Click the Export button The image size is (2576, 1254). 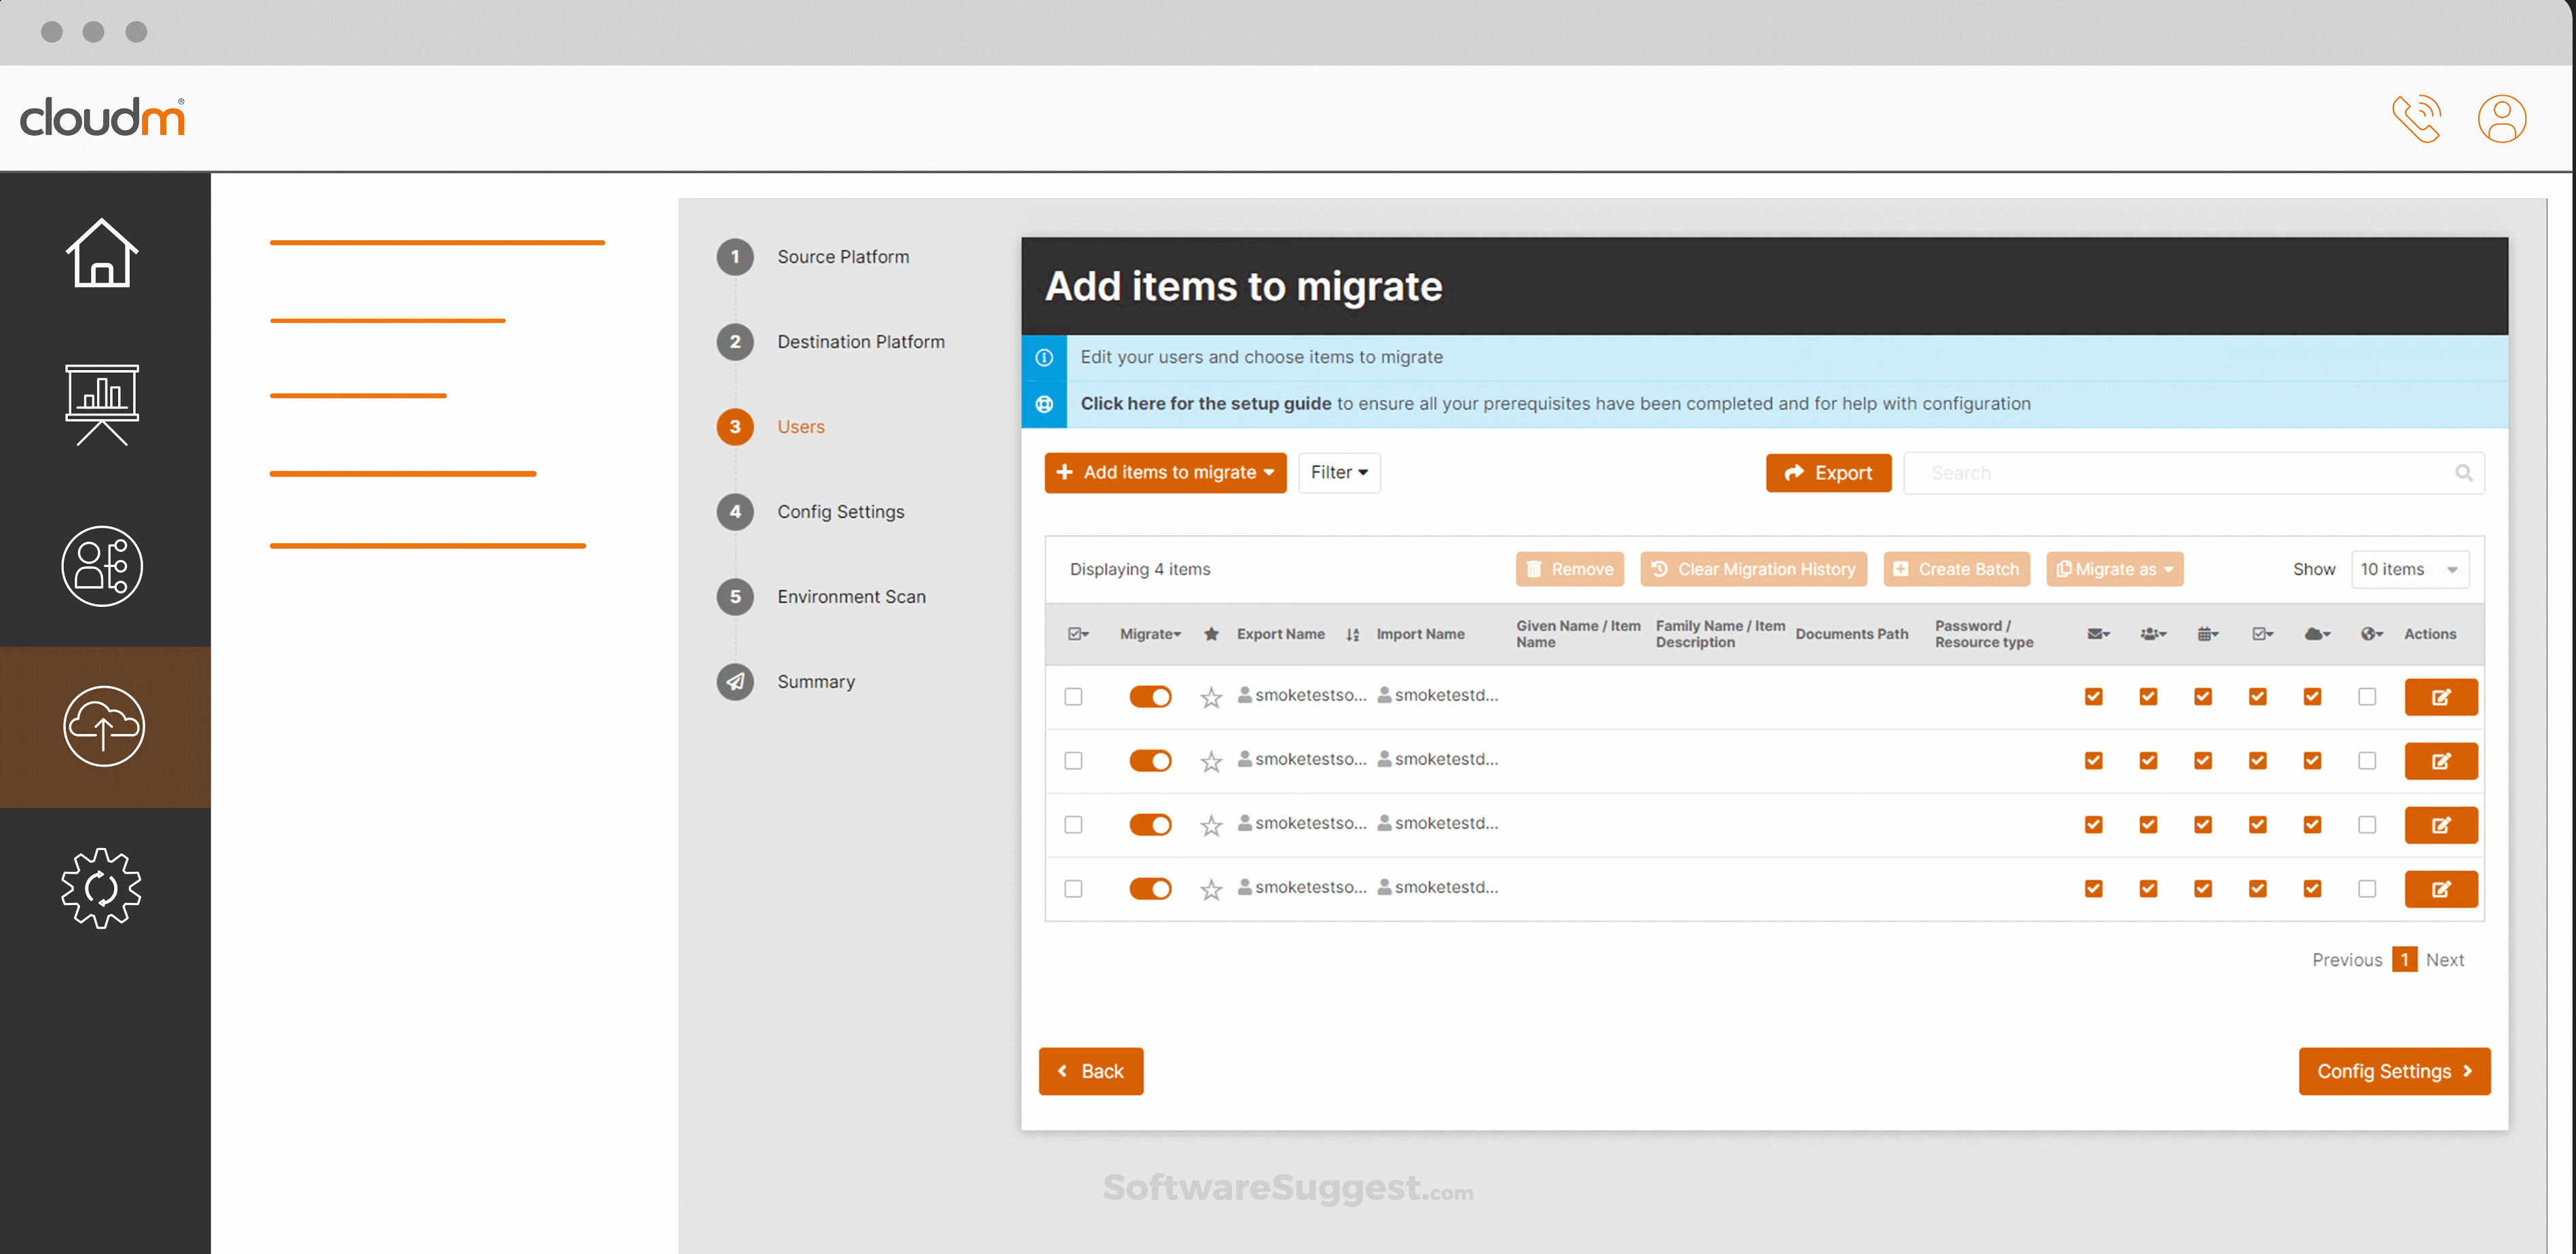pos(1828,472)
